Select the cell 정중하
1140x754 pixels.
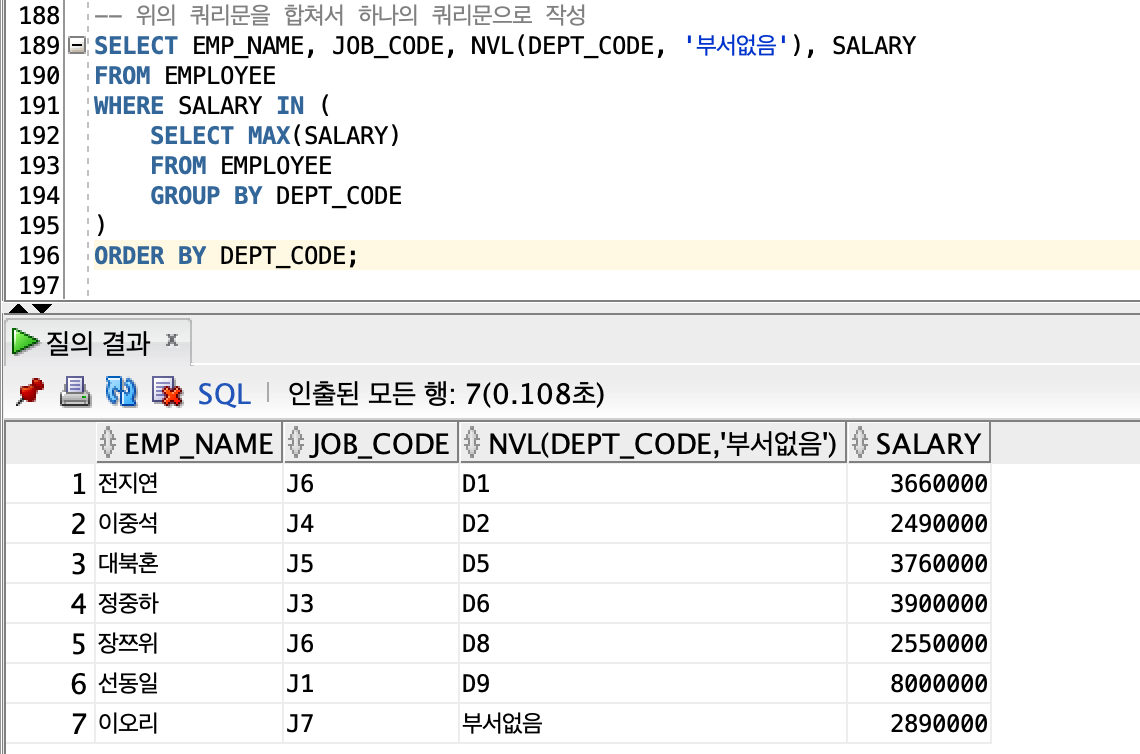[189, 603]
